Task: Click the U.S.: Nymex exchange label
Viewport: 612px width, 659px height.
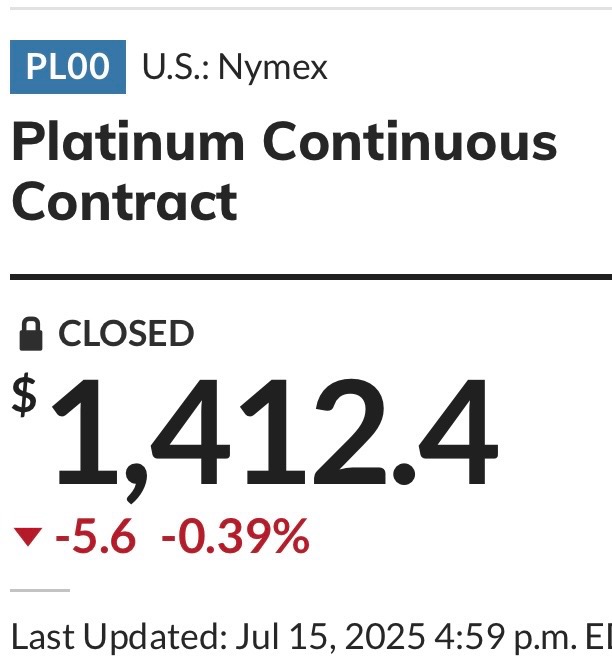Action: tap(235, 67)
